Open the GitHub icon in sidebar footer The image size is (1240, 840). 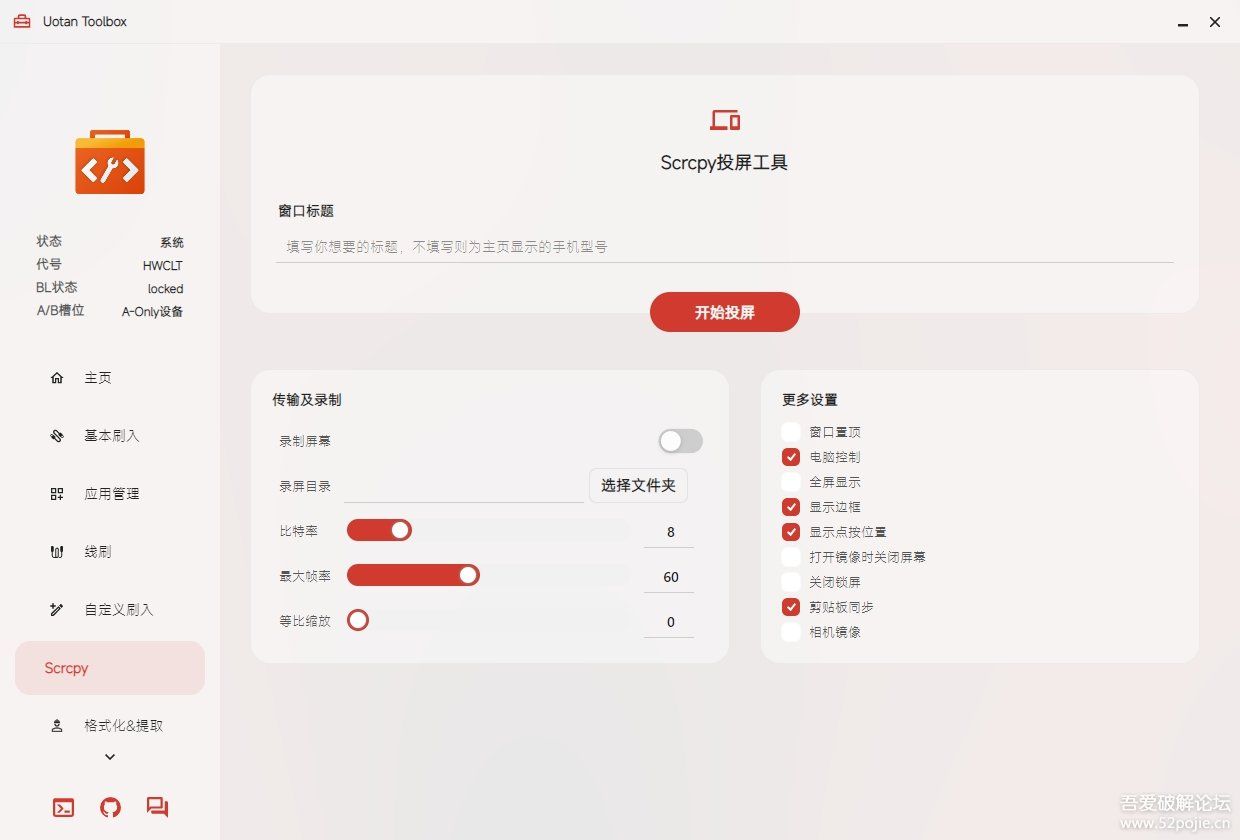point(110,808)
